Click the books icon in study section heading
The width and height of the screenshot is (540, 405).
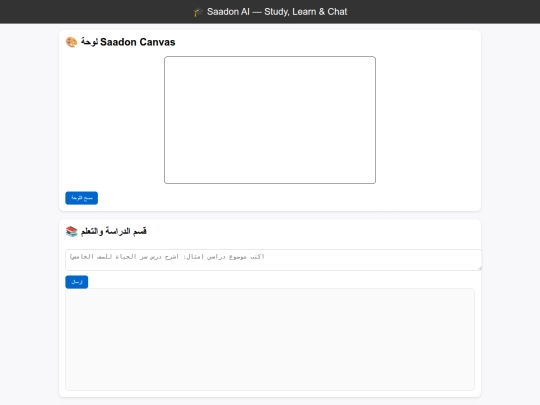click(x=72, y=231)
